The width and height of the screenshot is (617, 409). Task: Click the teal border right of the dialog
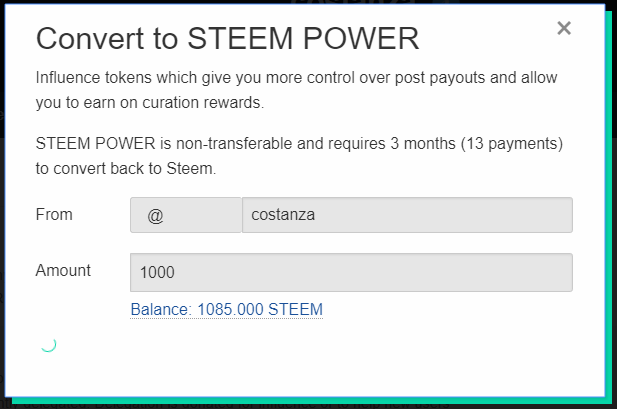coord(609,200)
